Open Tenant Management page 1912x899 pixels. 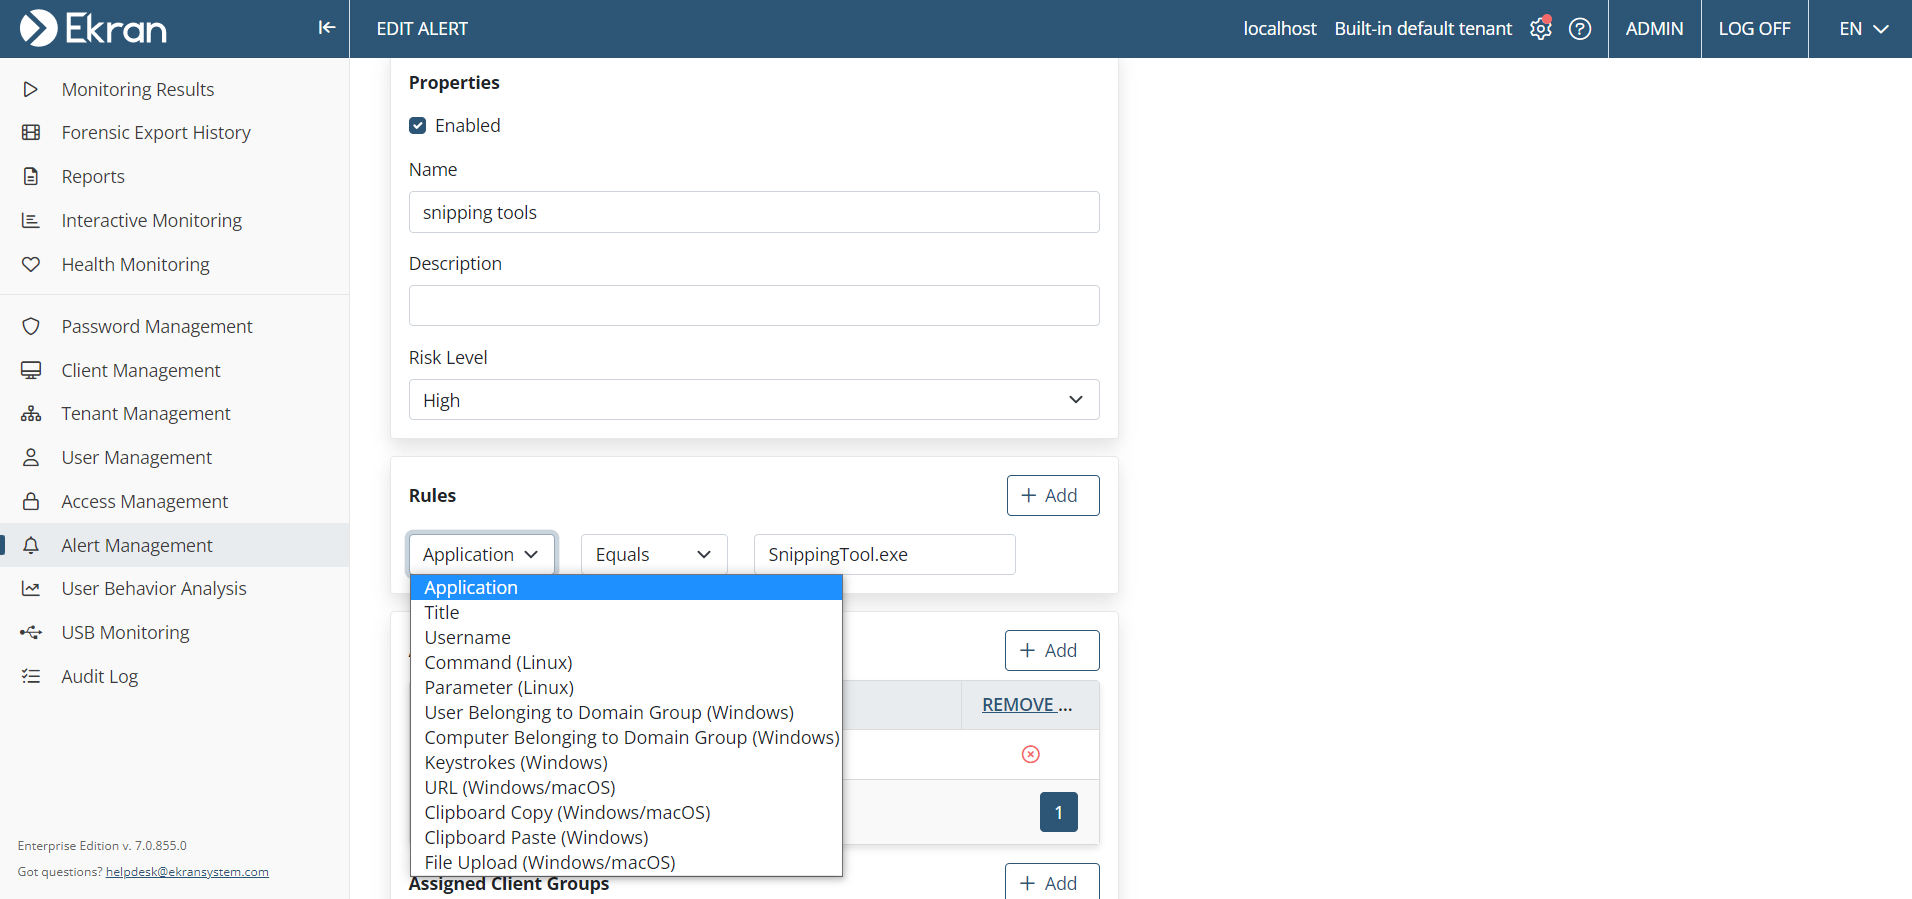146,413
